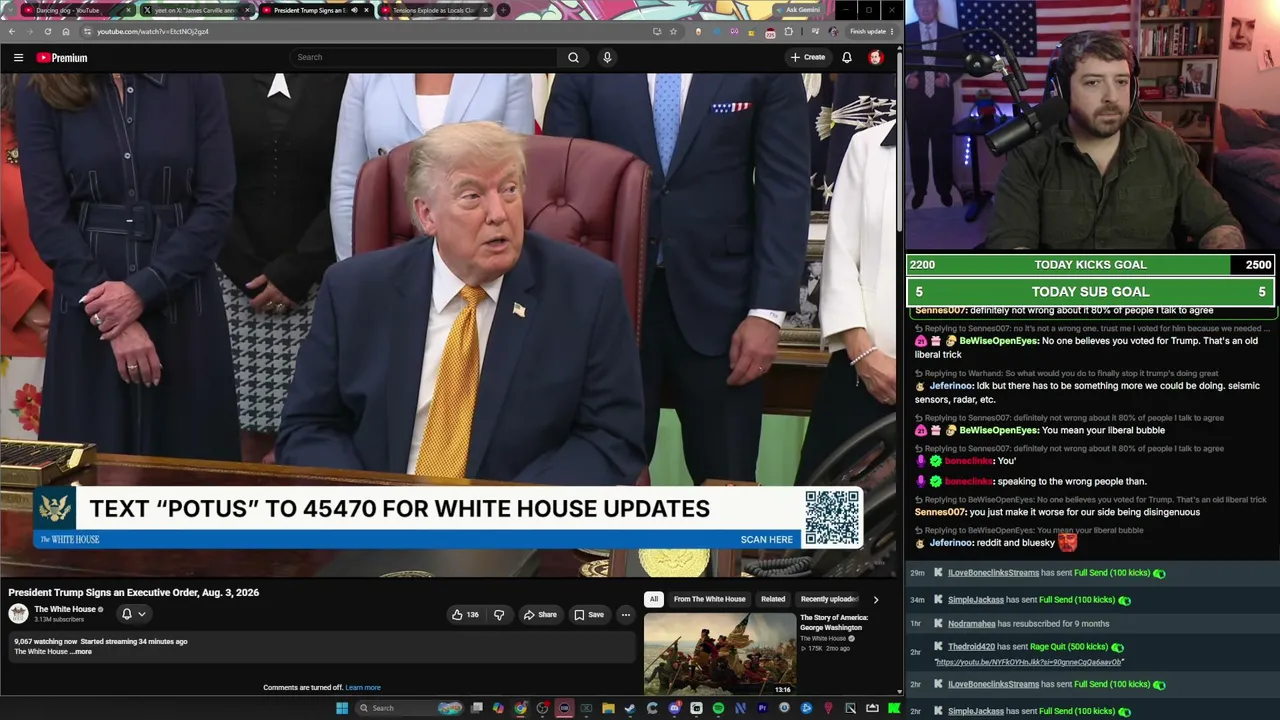Open the YouTube hamburger guide menu
Viewport: 1280px width, 720px height.
click(18, 58)
